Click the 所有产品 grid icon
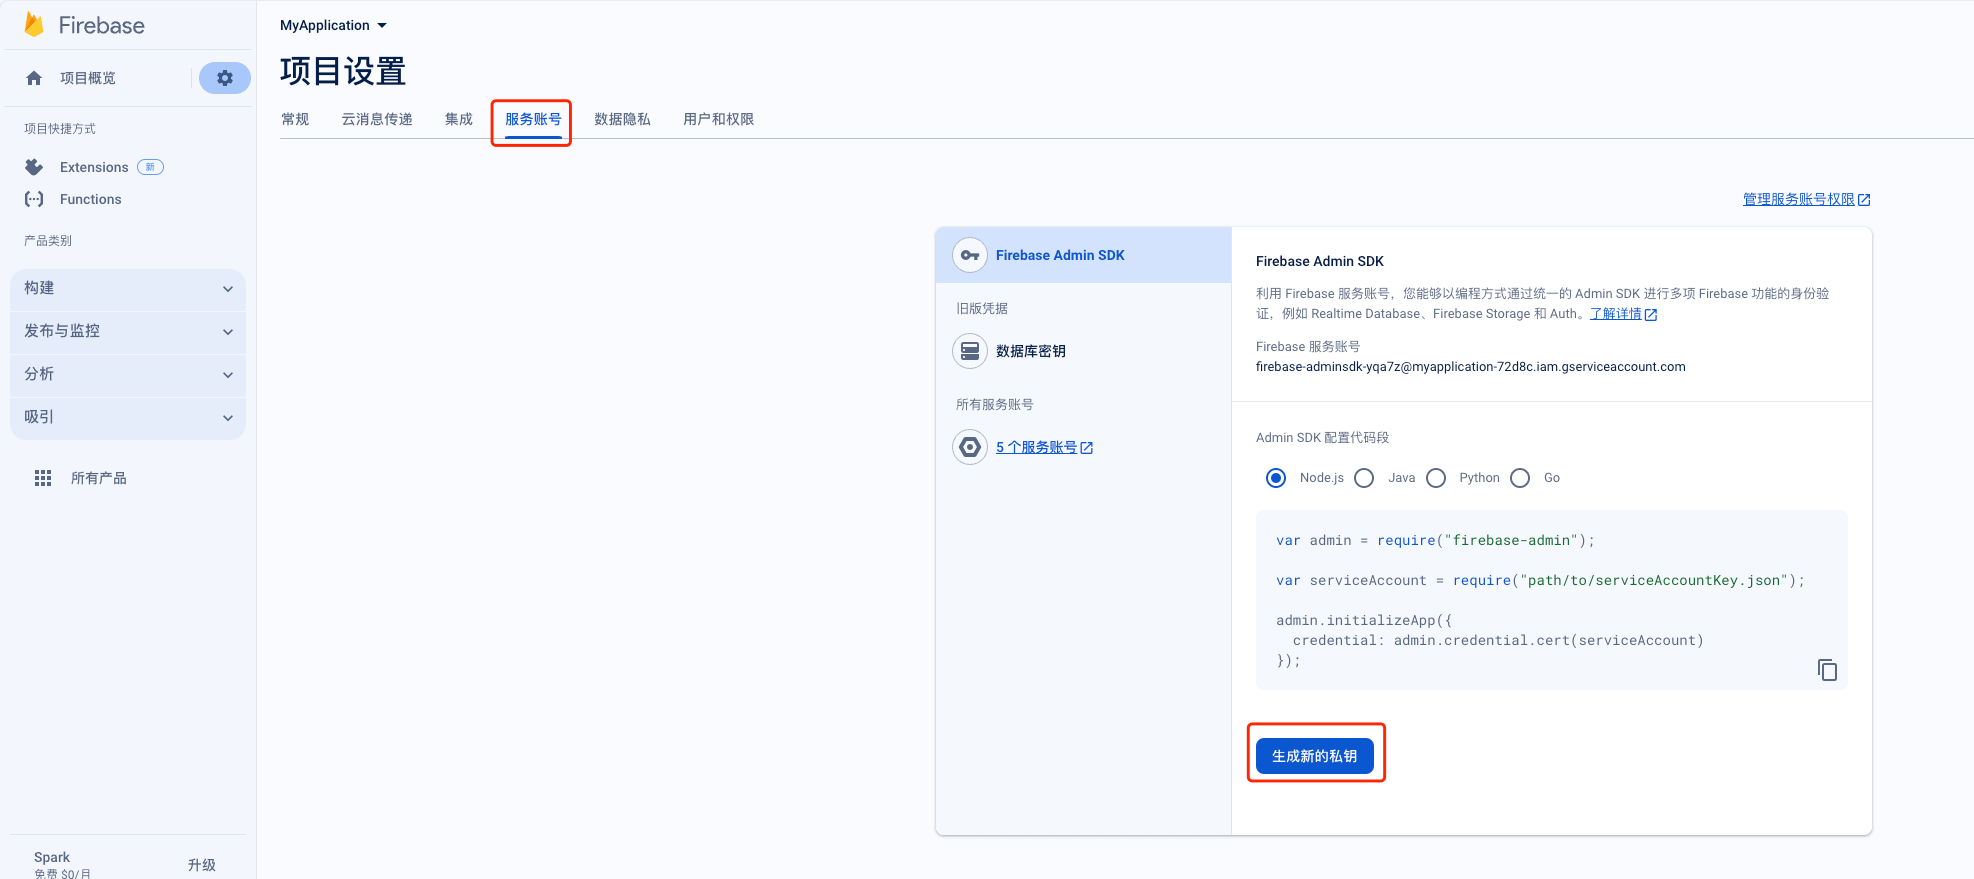 [x=43, y=478]
